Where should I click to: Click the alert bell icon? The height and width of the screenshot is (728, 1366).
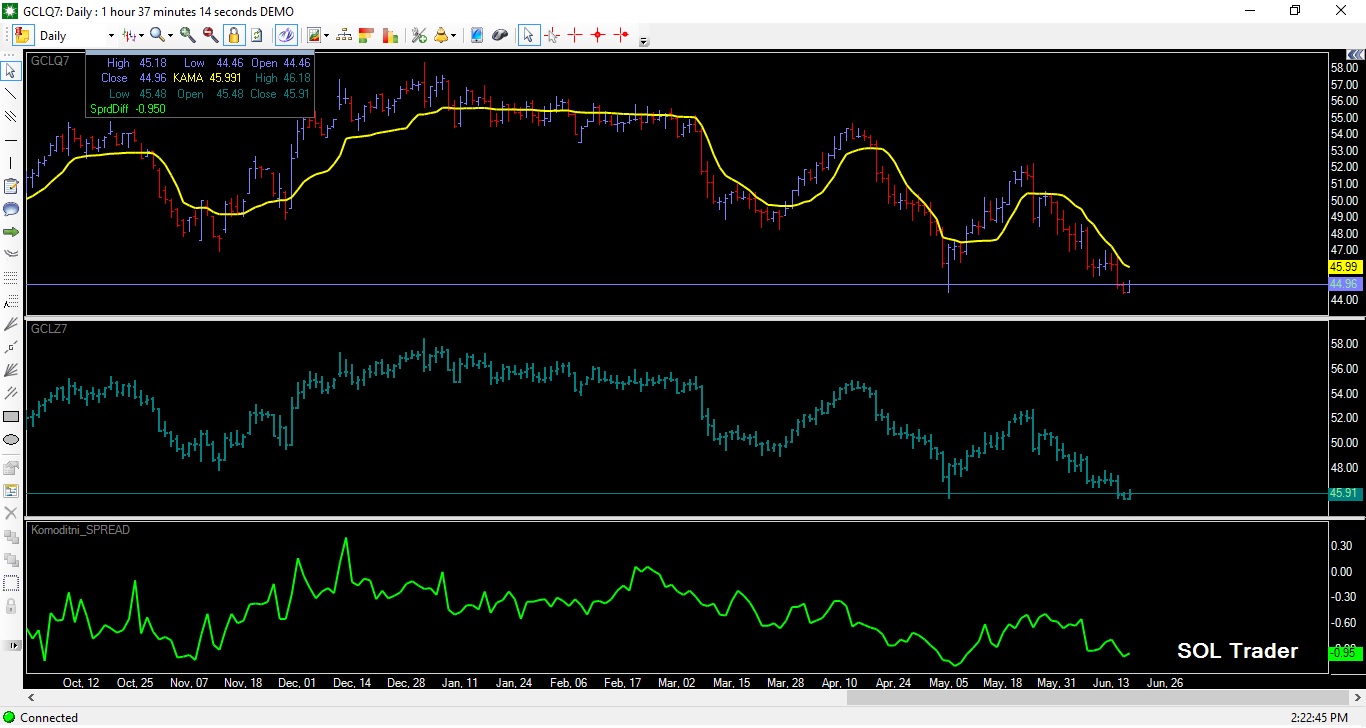[441, 35]
